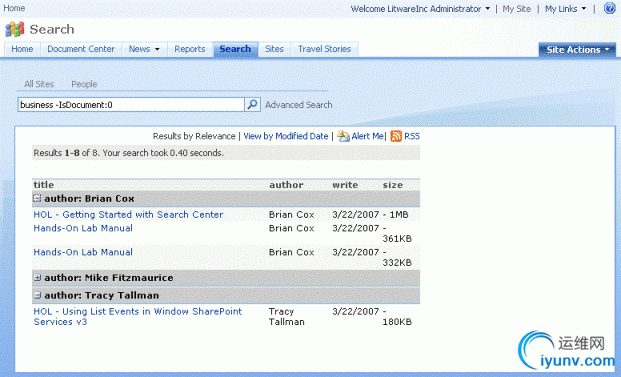Click the Tracy Tallman author cell
The width and height of the screenshot is (621, 377).
[287, 316]
